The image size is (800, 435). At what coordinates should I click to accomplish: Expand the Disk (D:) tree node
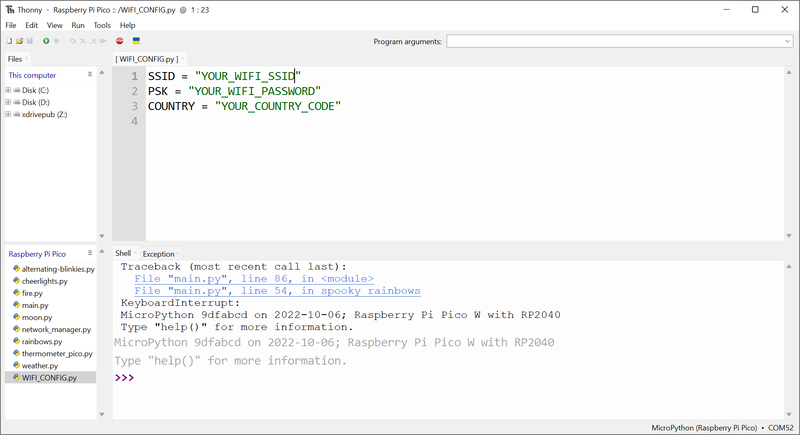[x=8, y=102]
